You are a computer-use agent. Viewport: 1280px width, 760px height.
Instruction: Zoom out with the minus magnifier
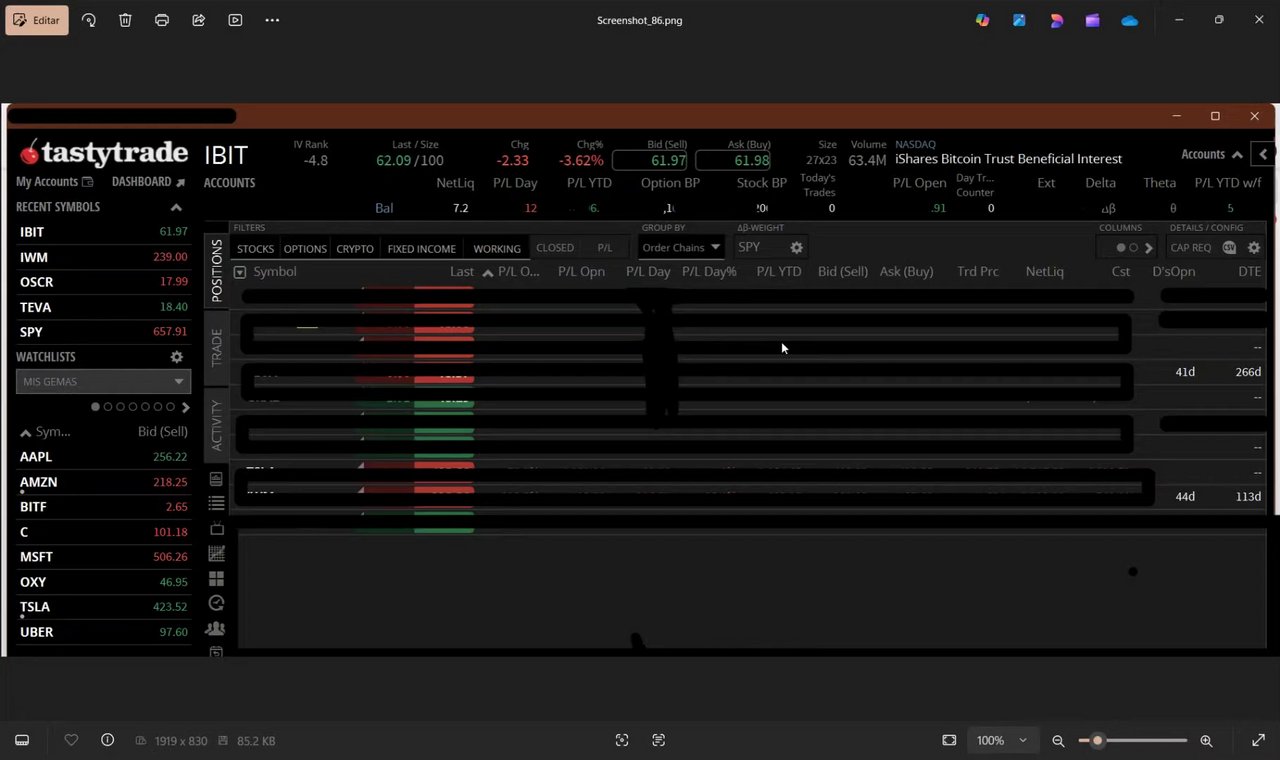coord(1058,740)
